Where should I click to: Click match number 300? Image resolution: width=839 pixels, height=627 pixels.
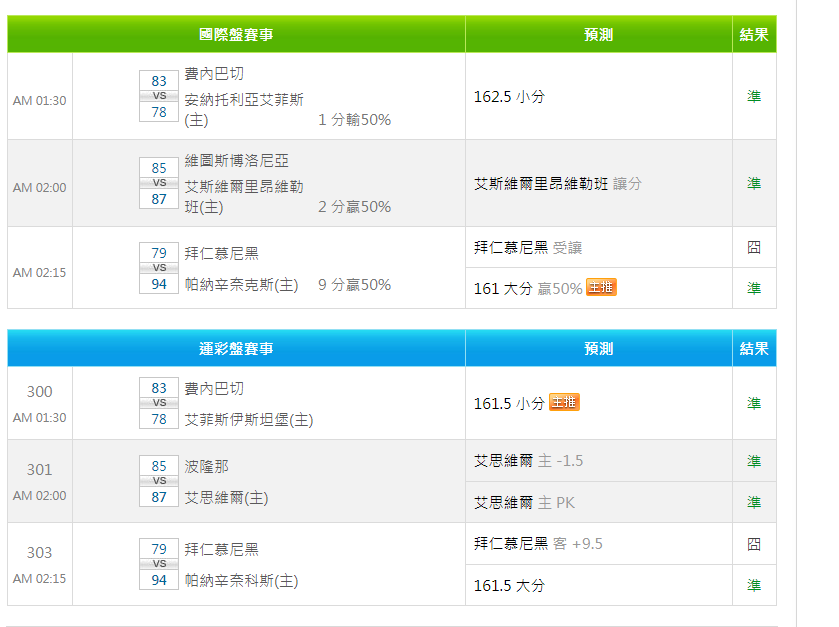[x=40, y=392]
